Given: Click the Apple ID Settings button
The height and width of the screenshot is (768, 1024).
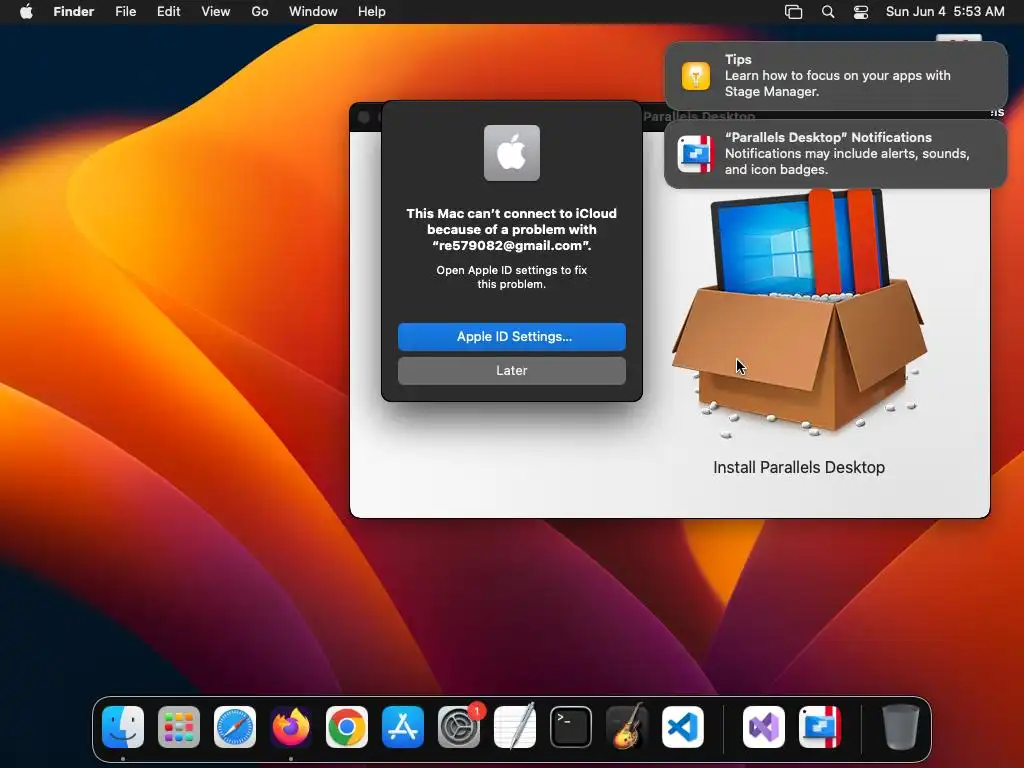Looking at the screenshot, I should (511, 336).
